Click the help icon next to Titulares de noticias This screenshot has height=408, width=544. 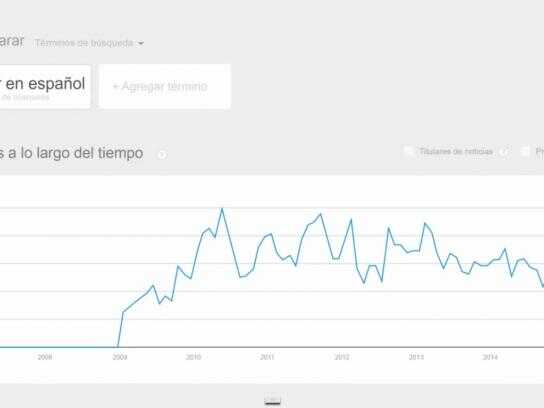505,152
